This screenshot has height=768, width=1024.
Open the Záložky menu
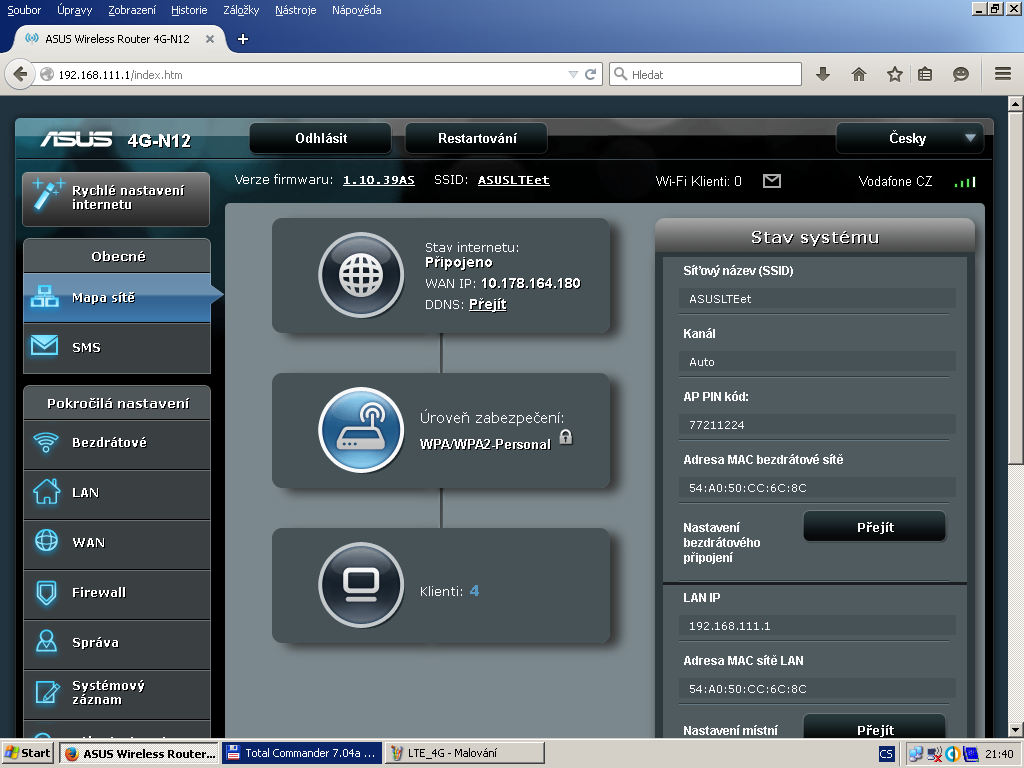tap(240, 10)
